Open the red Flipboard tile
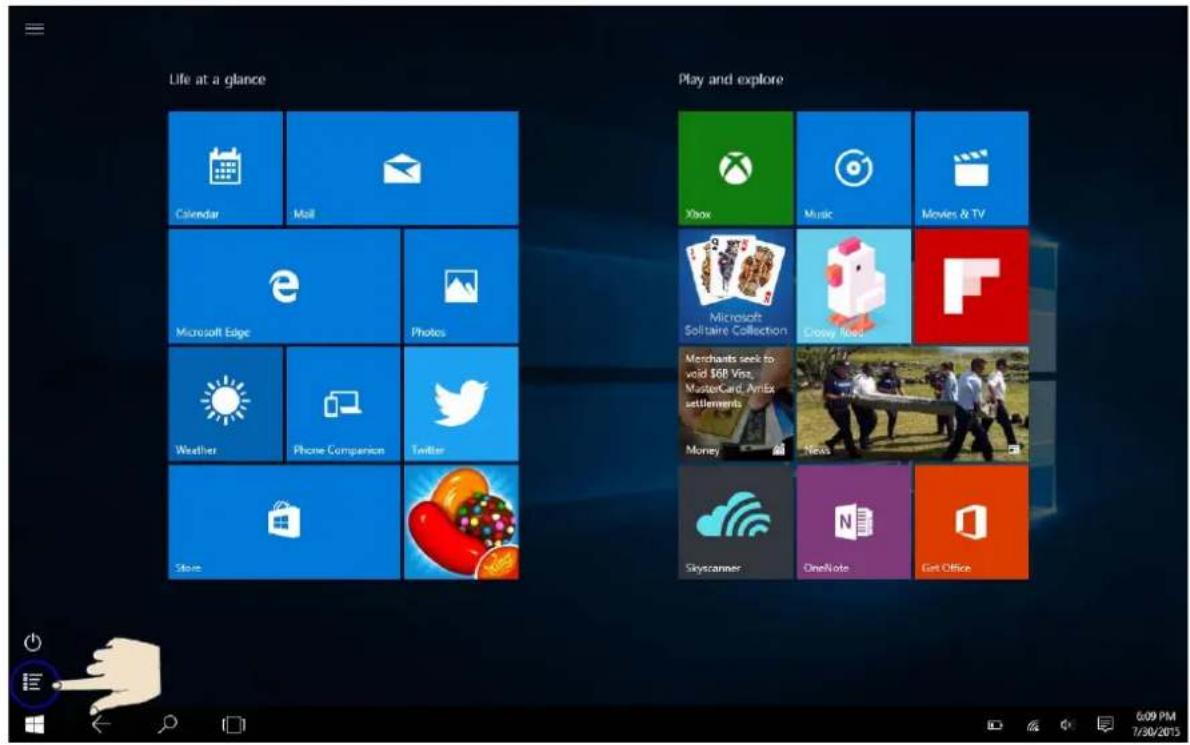 pyautogui.click(x=971, y=286)
